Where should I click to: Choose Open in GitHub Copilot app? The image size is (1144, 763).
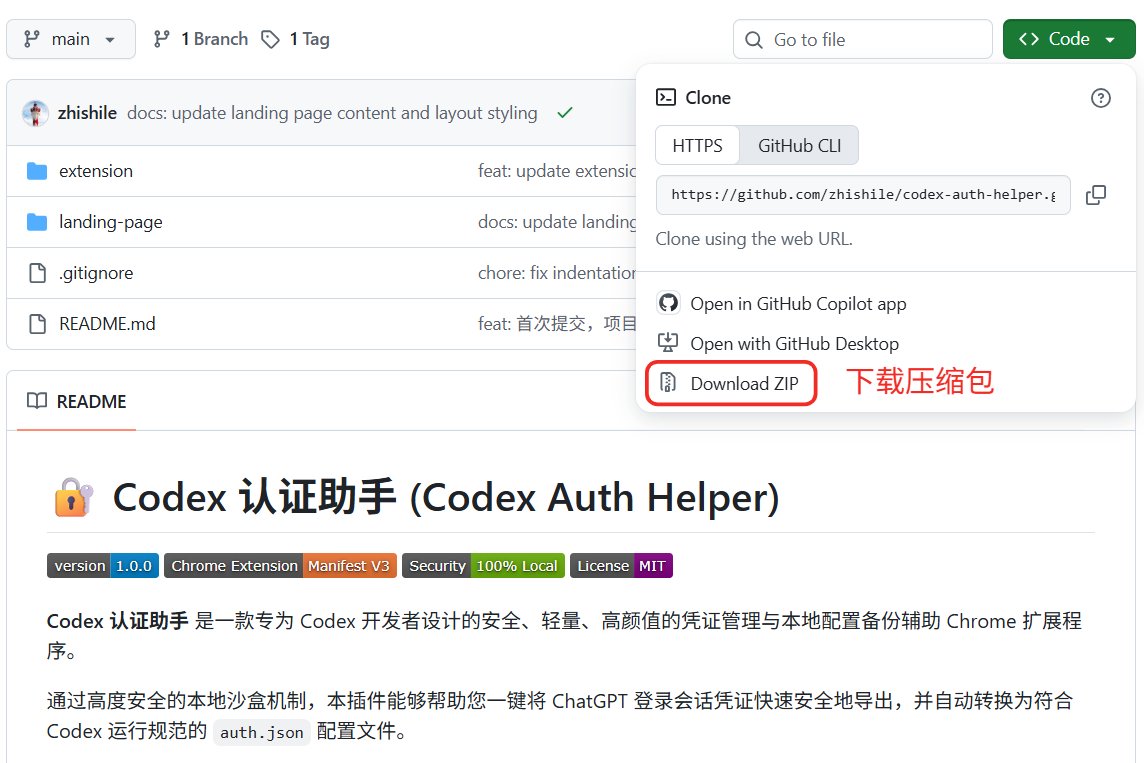pos(798,304)
